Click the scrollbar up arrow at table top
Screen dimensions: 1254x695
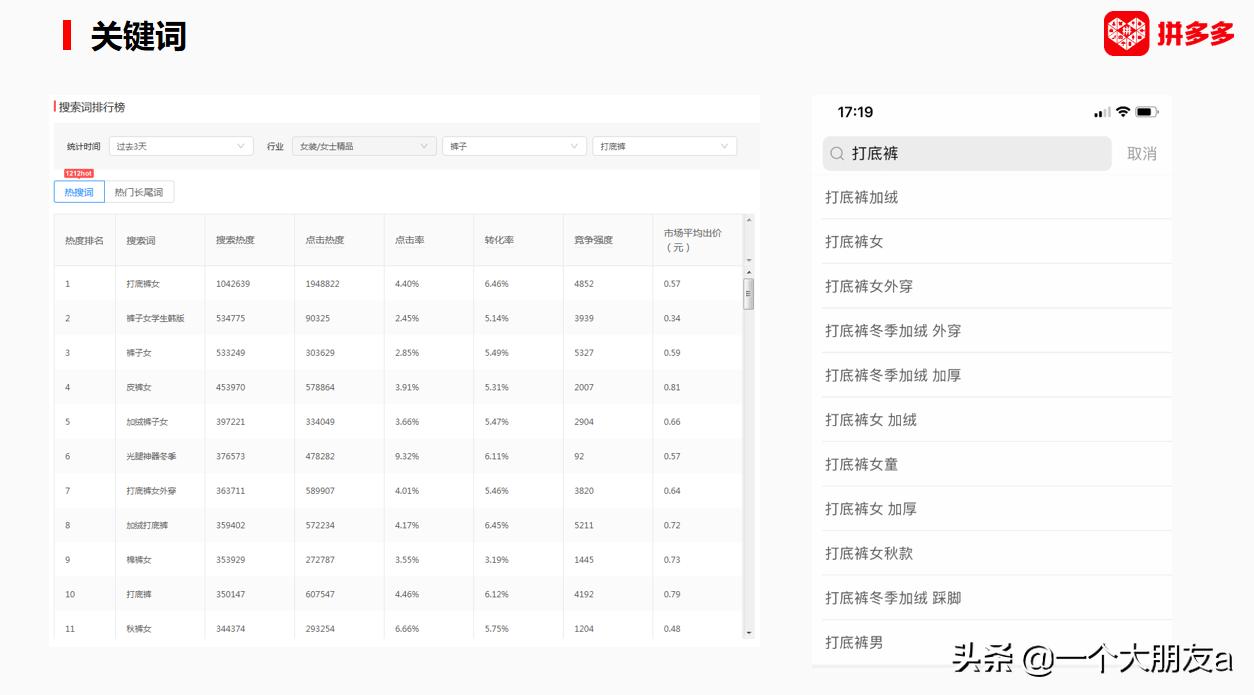748,220
